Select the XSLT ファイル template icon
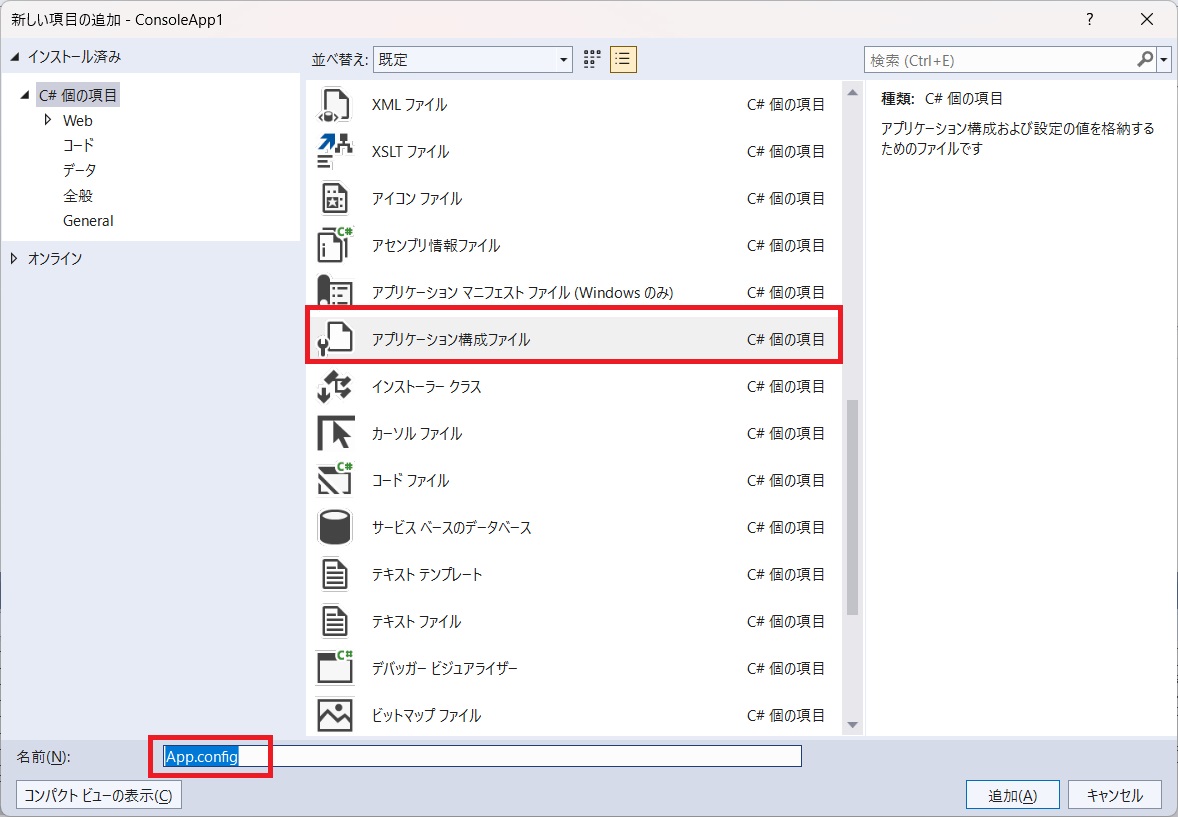1178x817 pixels. point(335,152)
